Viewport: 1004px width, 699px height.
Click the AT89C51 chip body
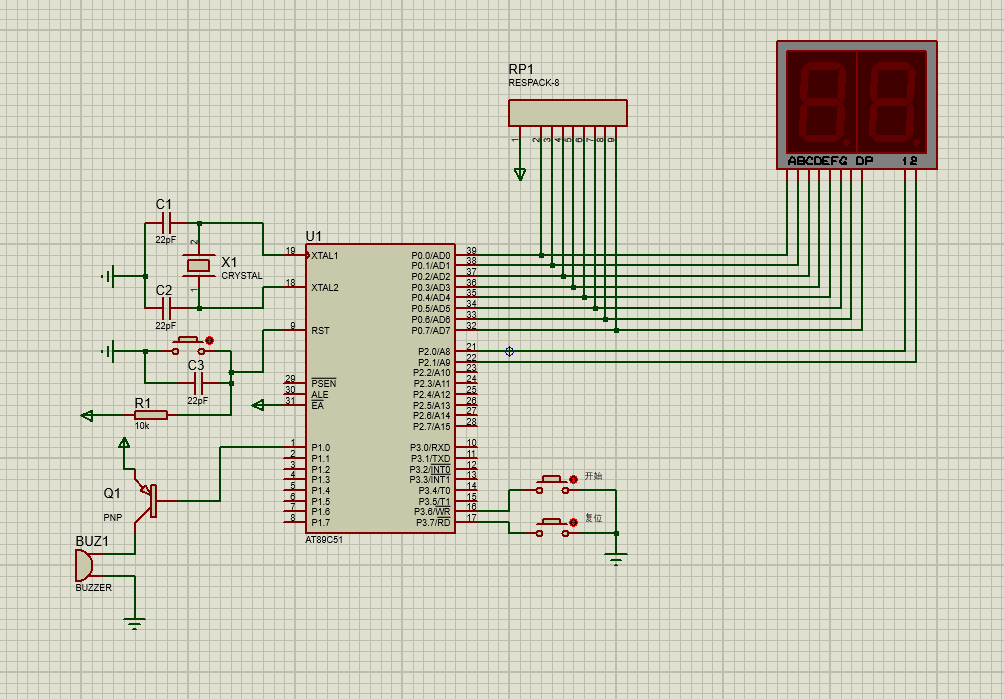click(380, 389)
